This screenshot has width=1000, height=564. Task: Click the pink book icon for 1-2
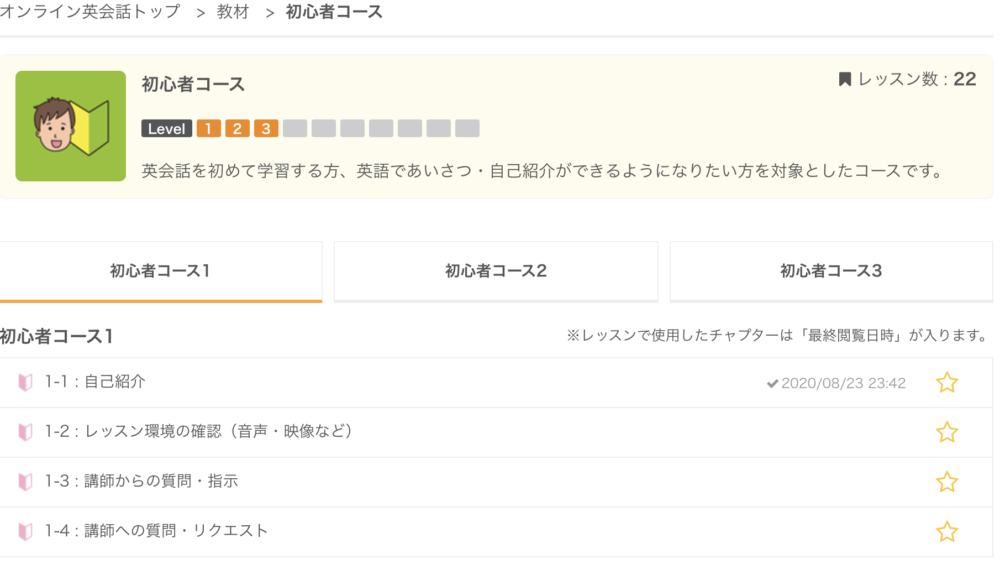click(x=26, y=432)
